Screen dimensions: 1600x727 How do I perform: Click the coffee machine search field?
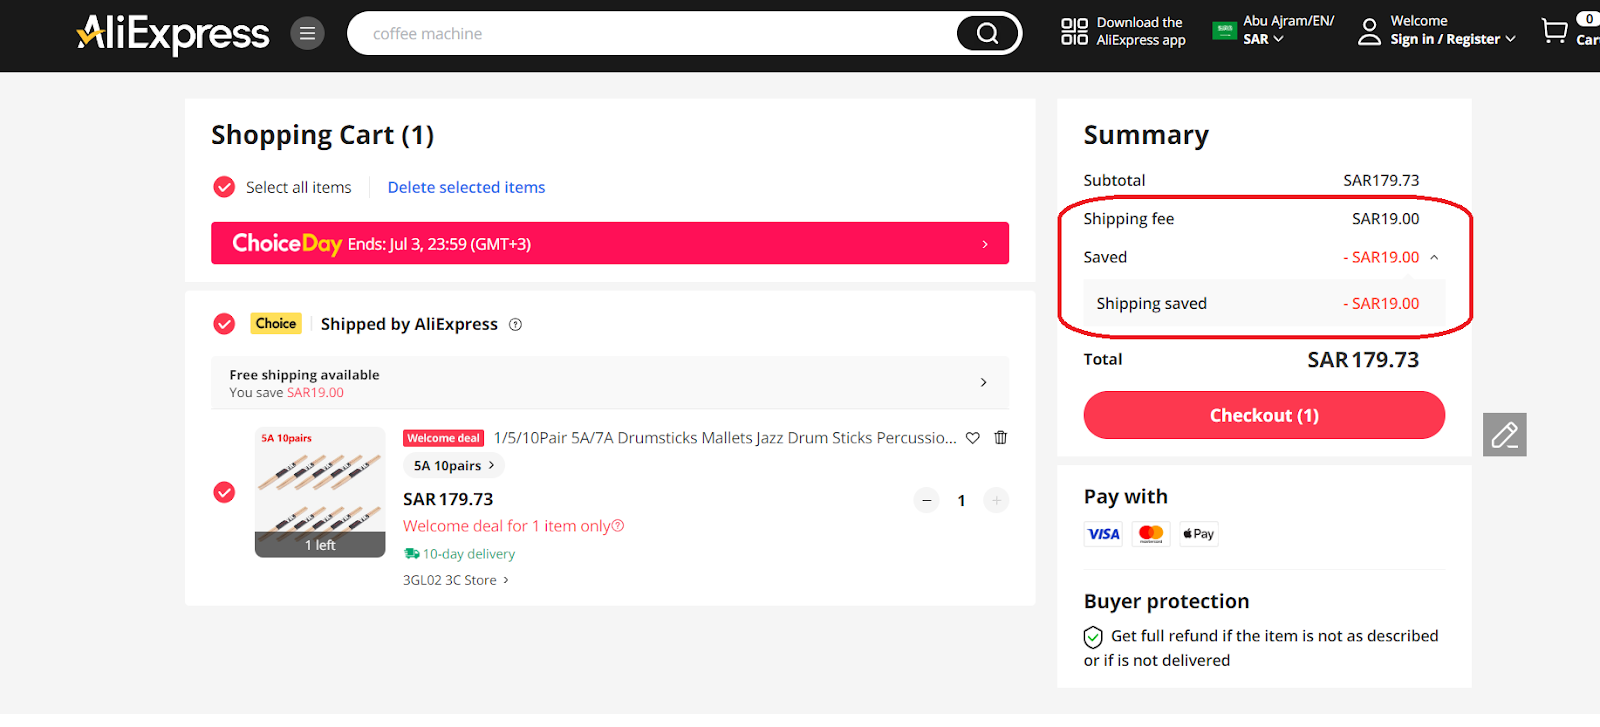tap(650, 34)
